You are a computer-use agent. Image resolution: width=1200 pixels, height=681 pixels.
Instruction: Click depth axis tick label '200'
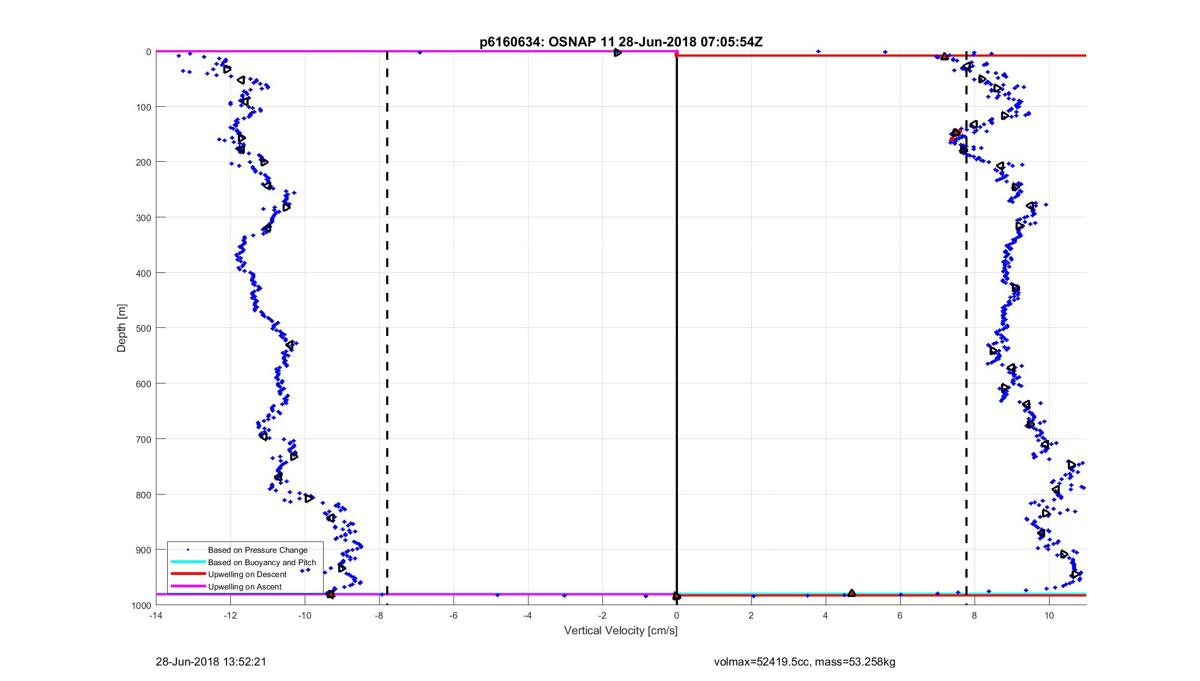coord(143,162)
